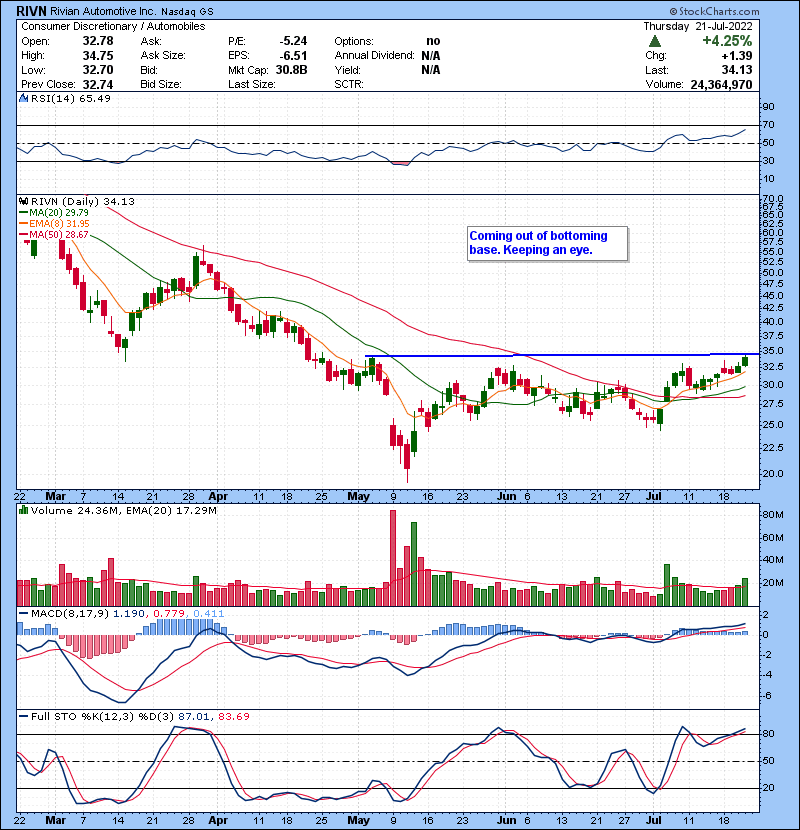Click the Last value 34.13 in header
The image size is (800, 830).
(737, 70)
